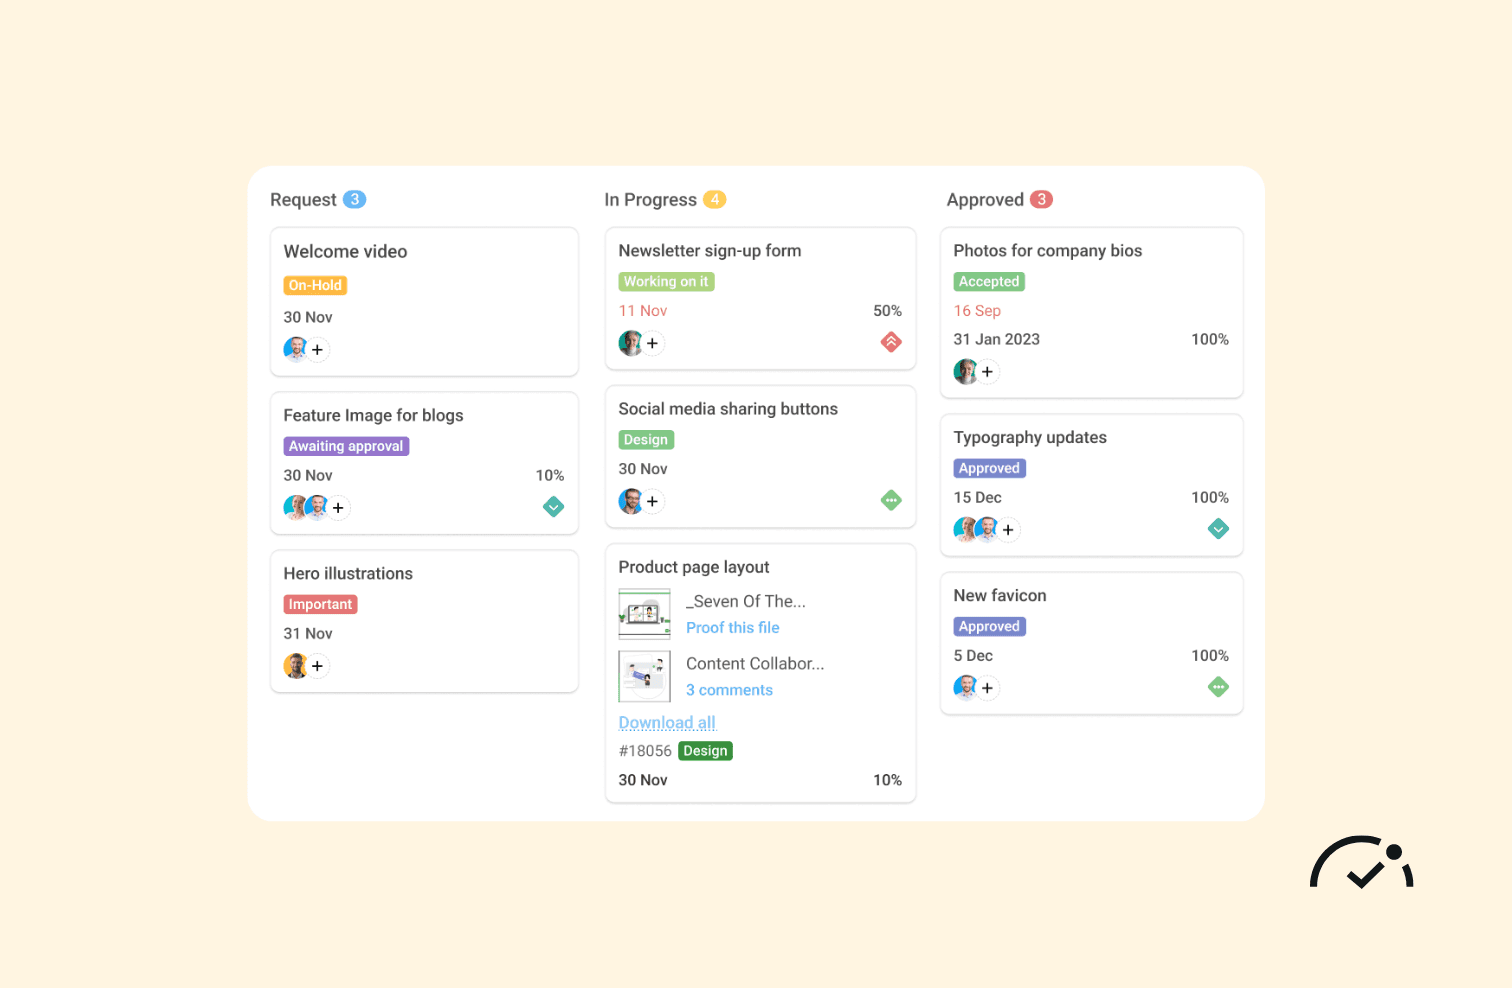Image resolution: width=1512 pixels, height=988 pixels.
Task: Click _Seven Of The... file name
Action: [745, 602]
